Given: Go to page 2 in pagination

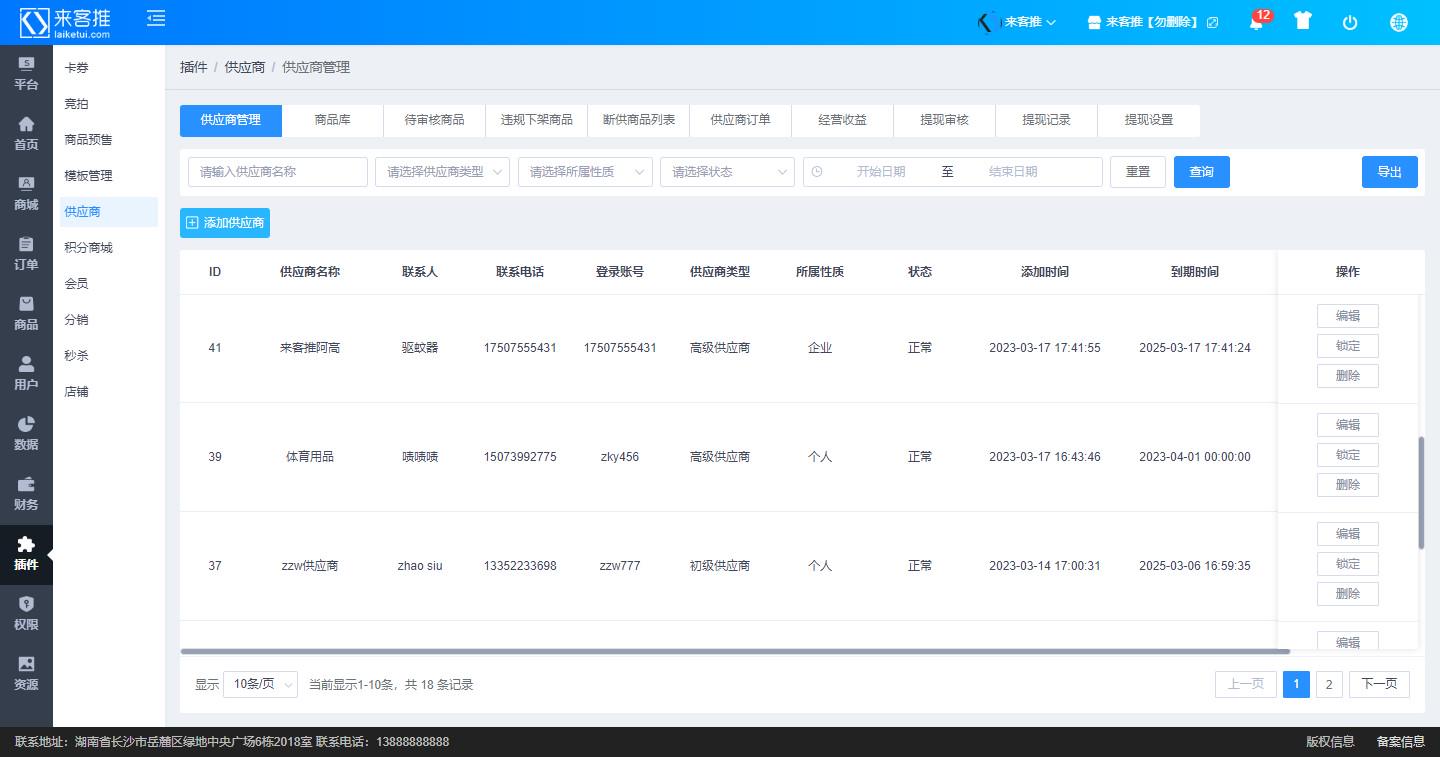Looking at the screenshot, I should pos(1328,684).
